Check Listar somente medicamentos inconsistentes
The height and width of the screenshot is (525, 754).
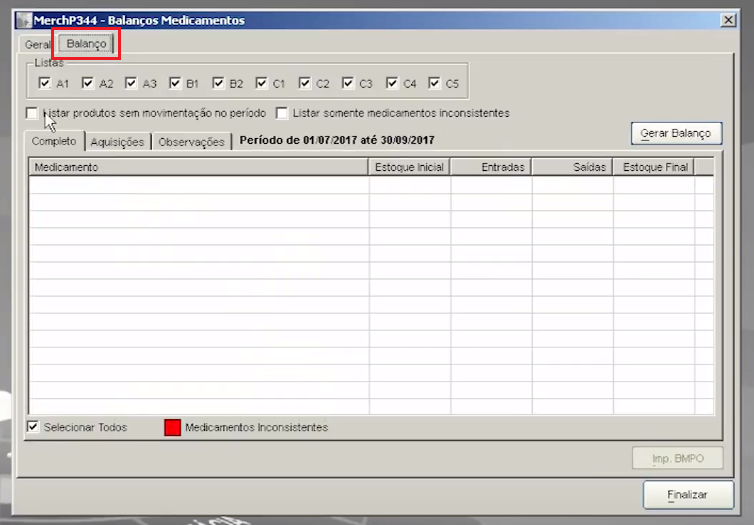pos(282,113)
